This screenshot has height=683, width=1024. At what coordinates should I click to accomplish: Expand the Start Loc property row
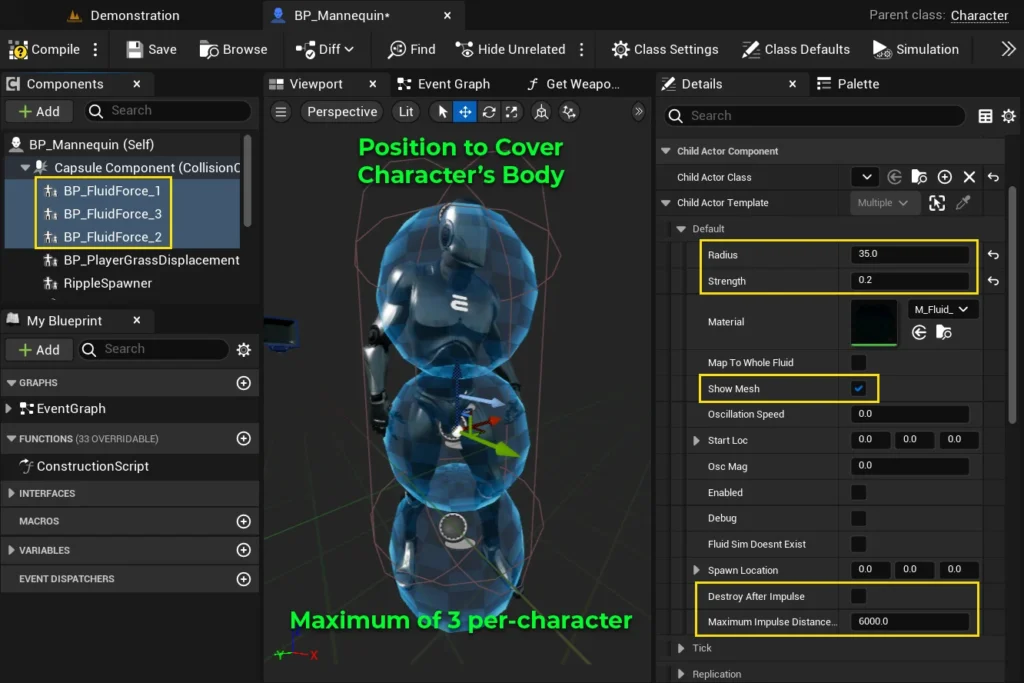coord(697,440)
